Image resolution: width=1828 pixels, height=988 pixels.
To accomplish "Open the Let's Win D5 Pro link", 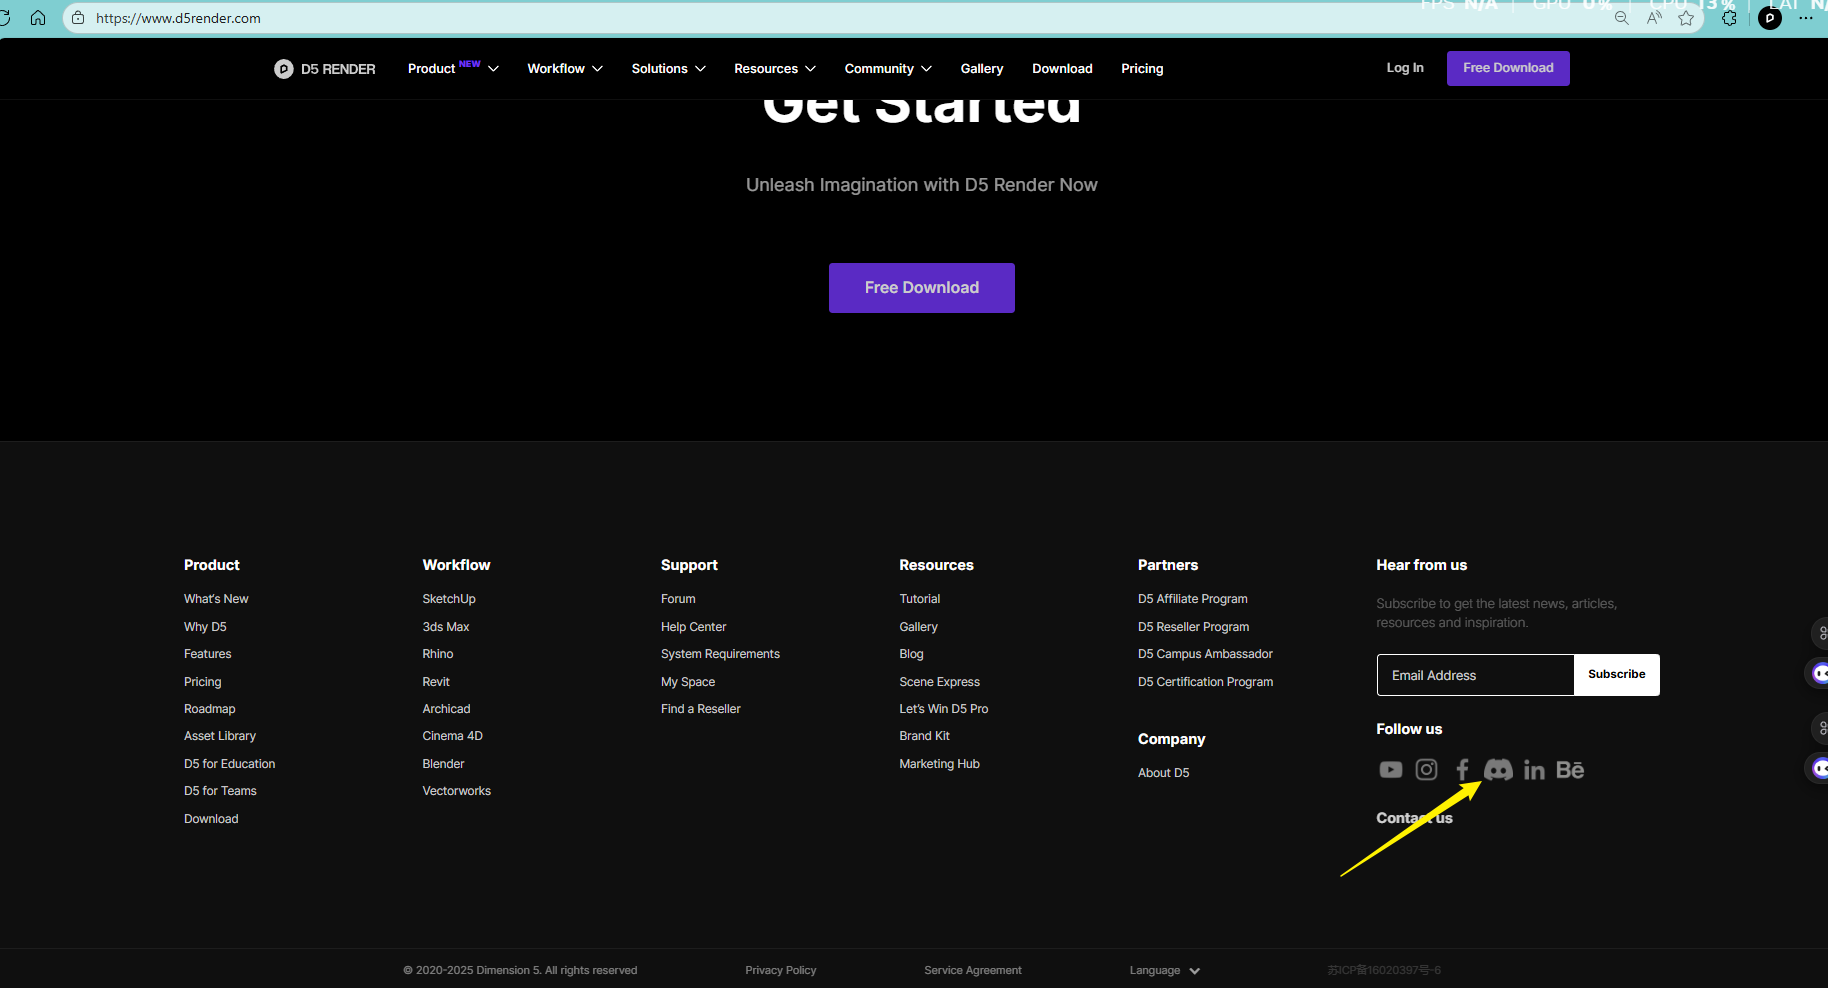I will 943,709.
